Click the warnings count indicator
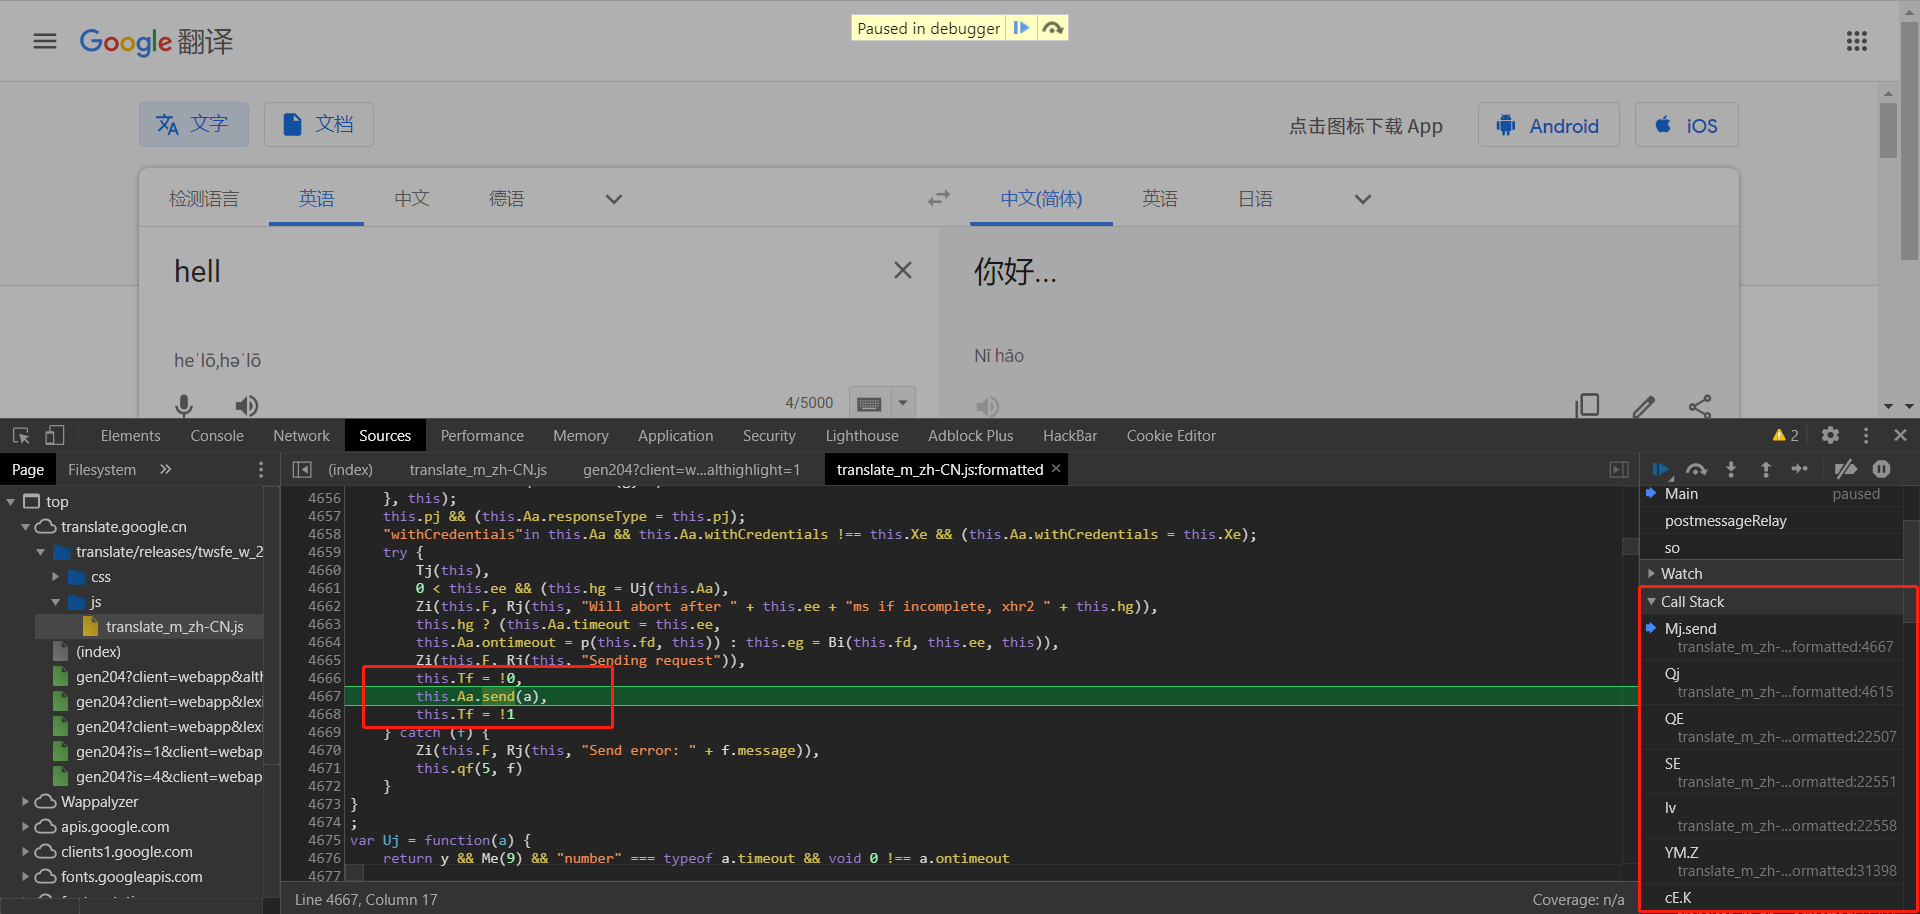 1786,436
